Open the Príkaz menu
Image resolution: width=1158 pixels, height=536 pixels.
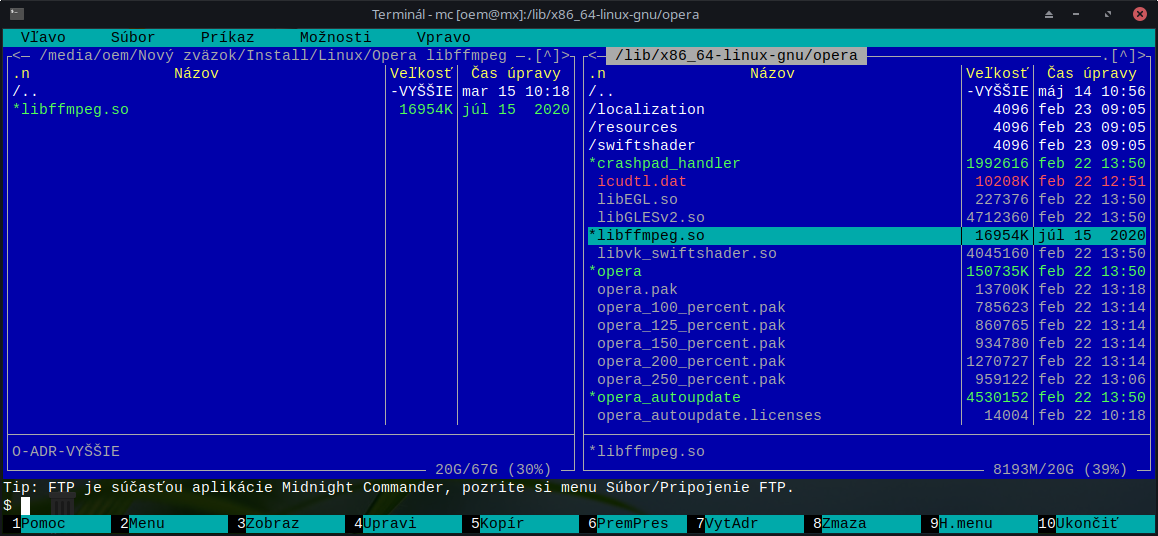pos(227,37)
